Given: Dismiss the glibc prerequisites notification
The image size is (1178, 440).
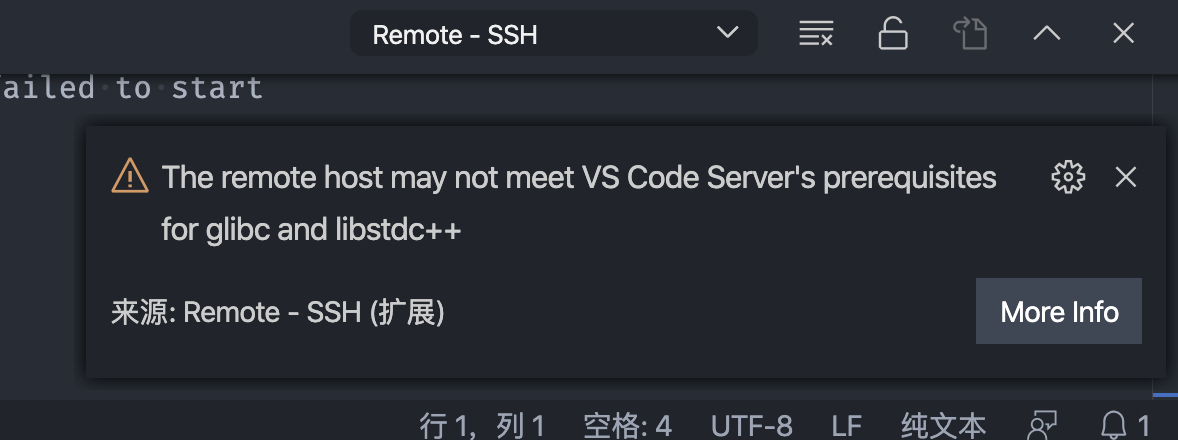Looking at the screenshot, I should pyautogui.click(x=1125, y=177).
